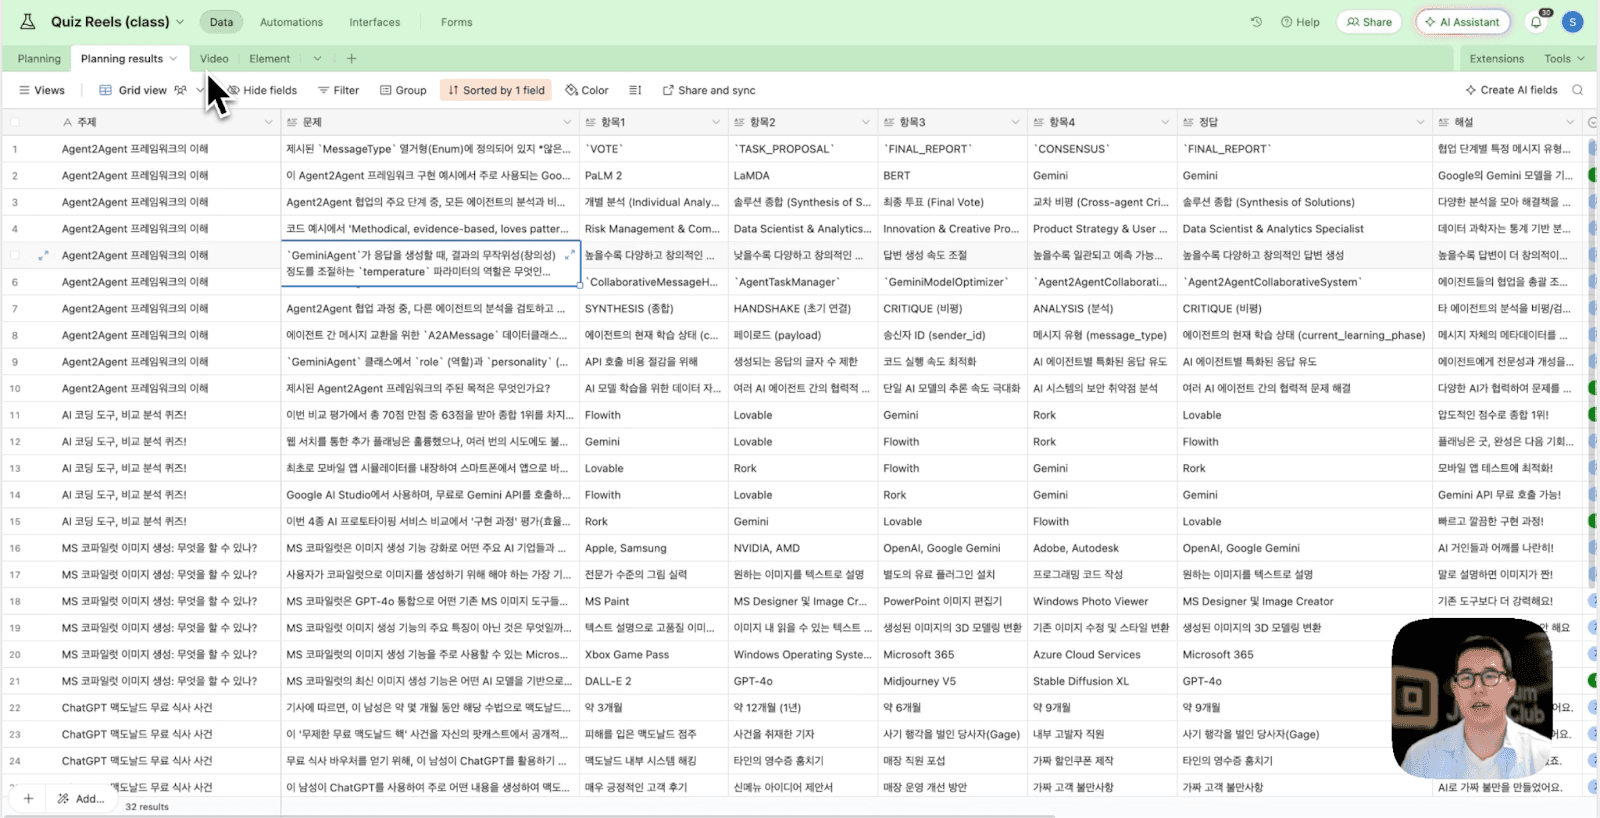The height and width of the screenshot is (818, 1600).
Task: Open the 정답 column dropdown arrow
Action: [1420, 122]
